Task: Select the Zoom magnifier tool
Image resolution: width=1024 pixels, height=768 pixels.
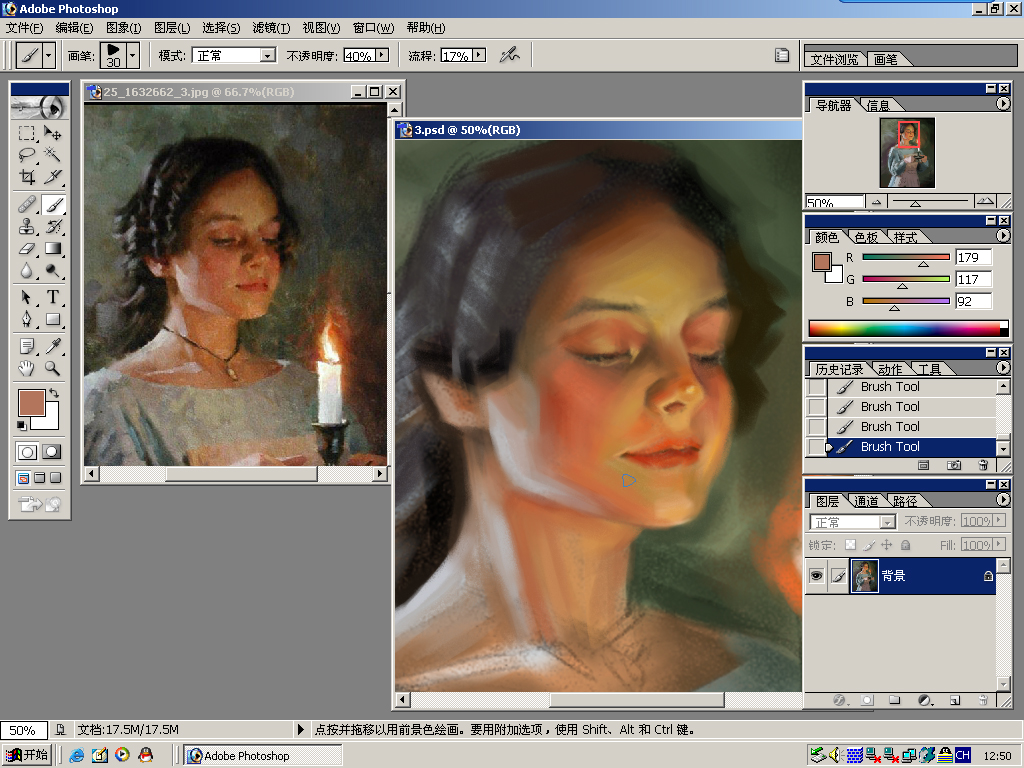Action: pyautogui.click(x=52, y=368)
